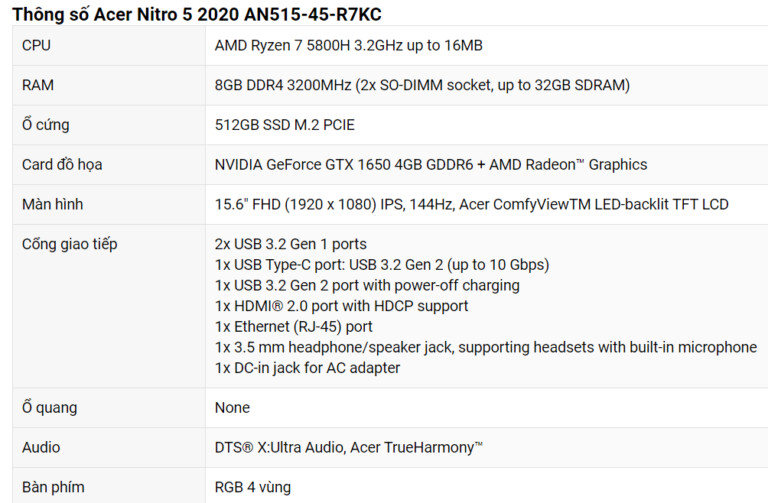Click the Card đồ họa label
Image resolution: width=768 pixels, height=503 pixels.
[62, 164]
